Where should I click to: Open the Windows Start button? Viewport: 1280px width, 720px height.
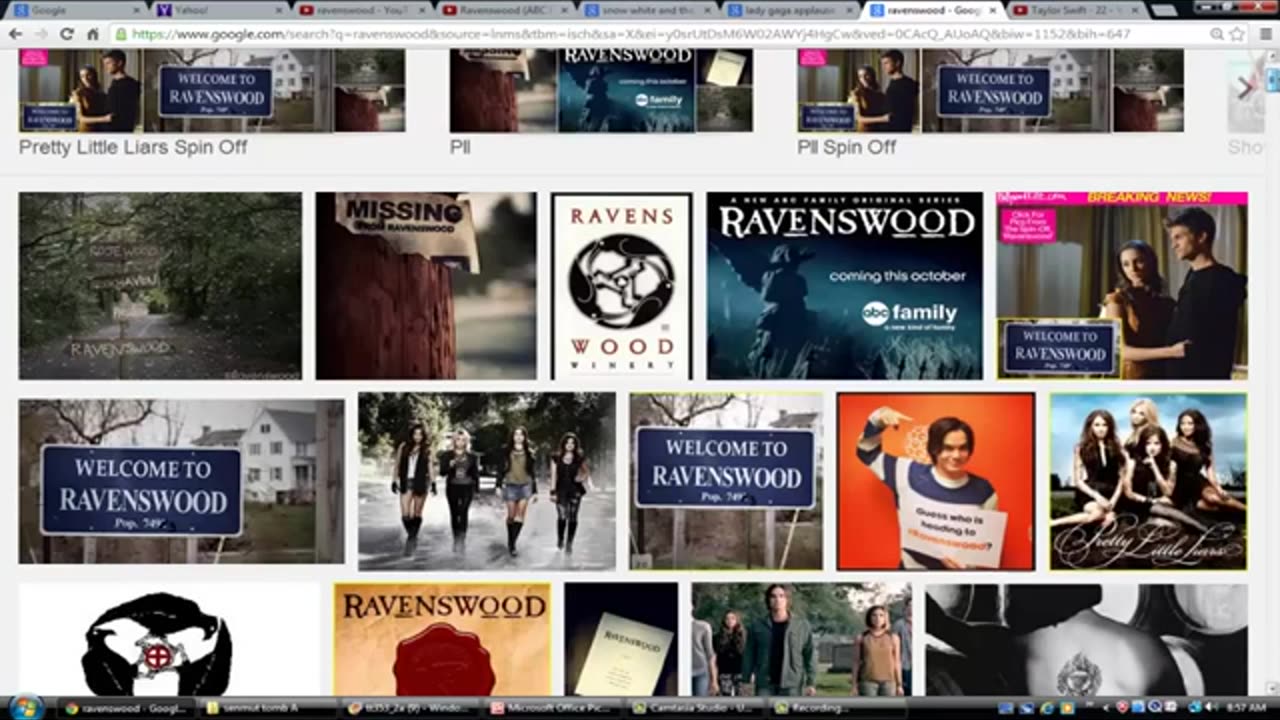(24, 707)
